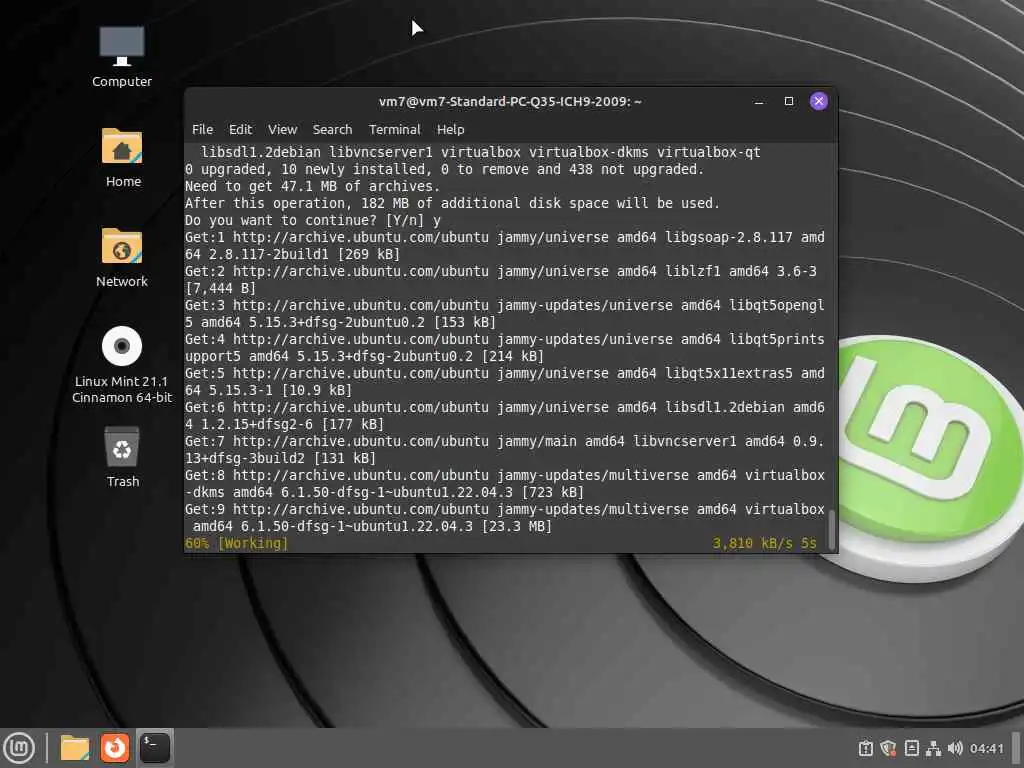
Task: Open the system notifications tray icon
Action: pos(866,748)
